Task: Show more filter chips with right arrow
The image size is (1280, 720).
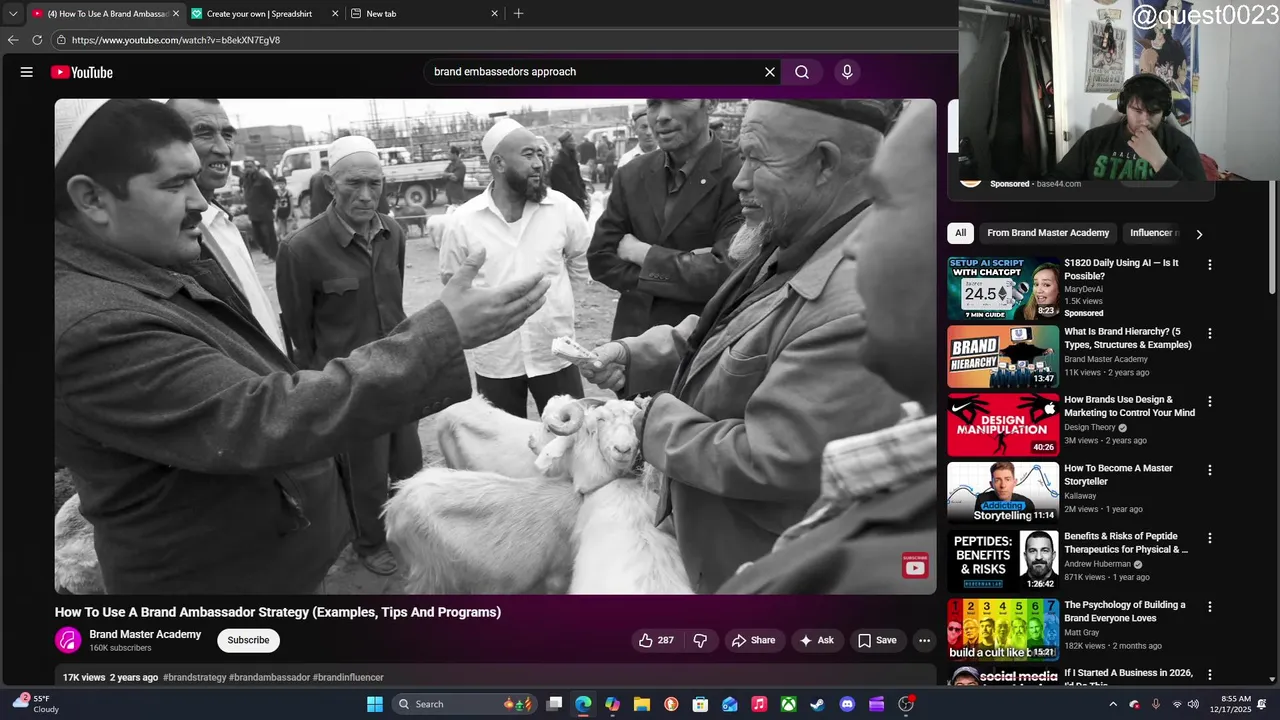Action: click(1199, 234)
